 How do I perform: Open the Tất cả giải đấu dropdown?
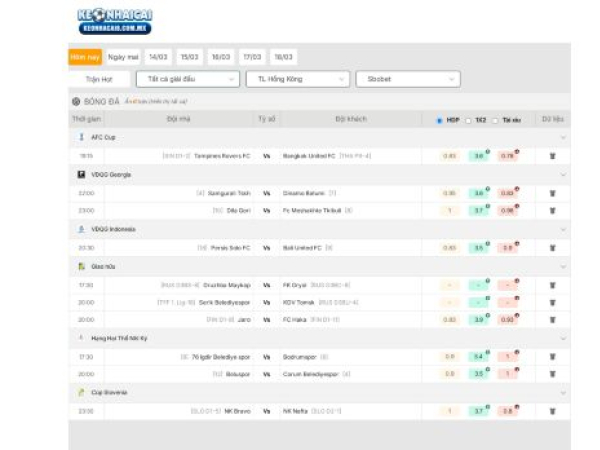pos(188,78)
